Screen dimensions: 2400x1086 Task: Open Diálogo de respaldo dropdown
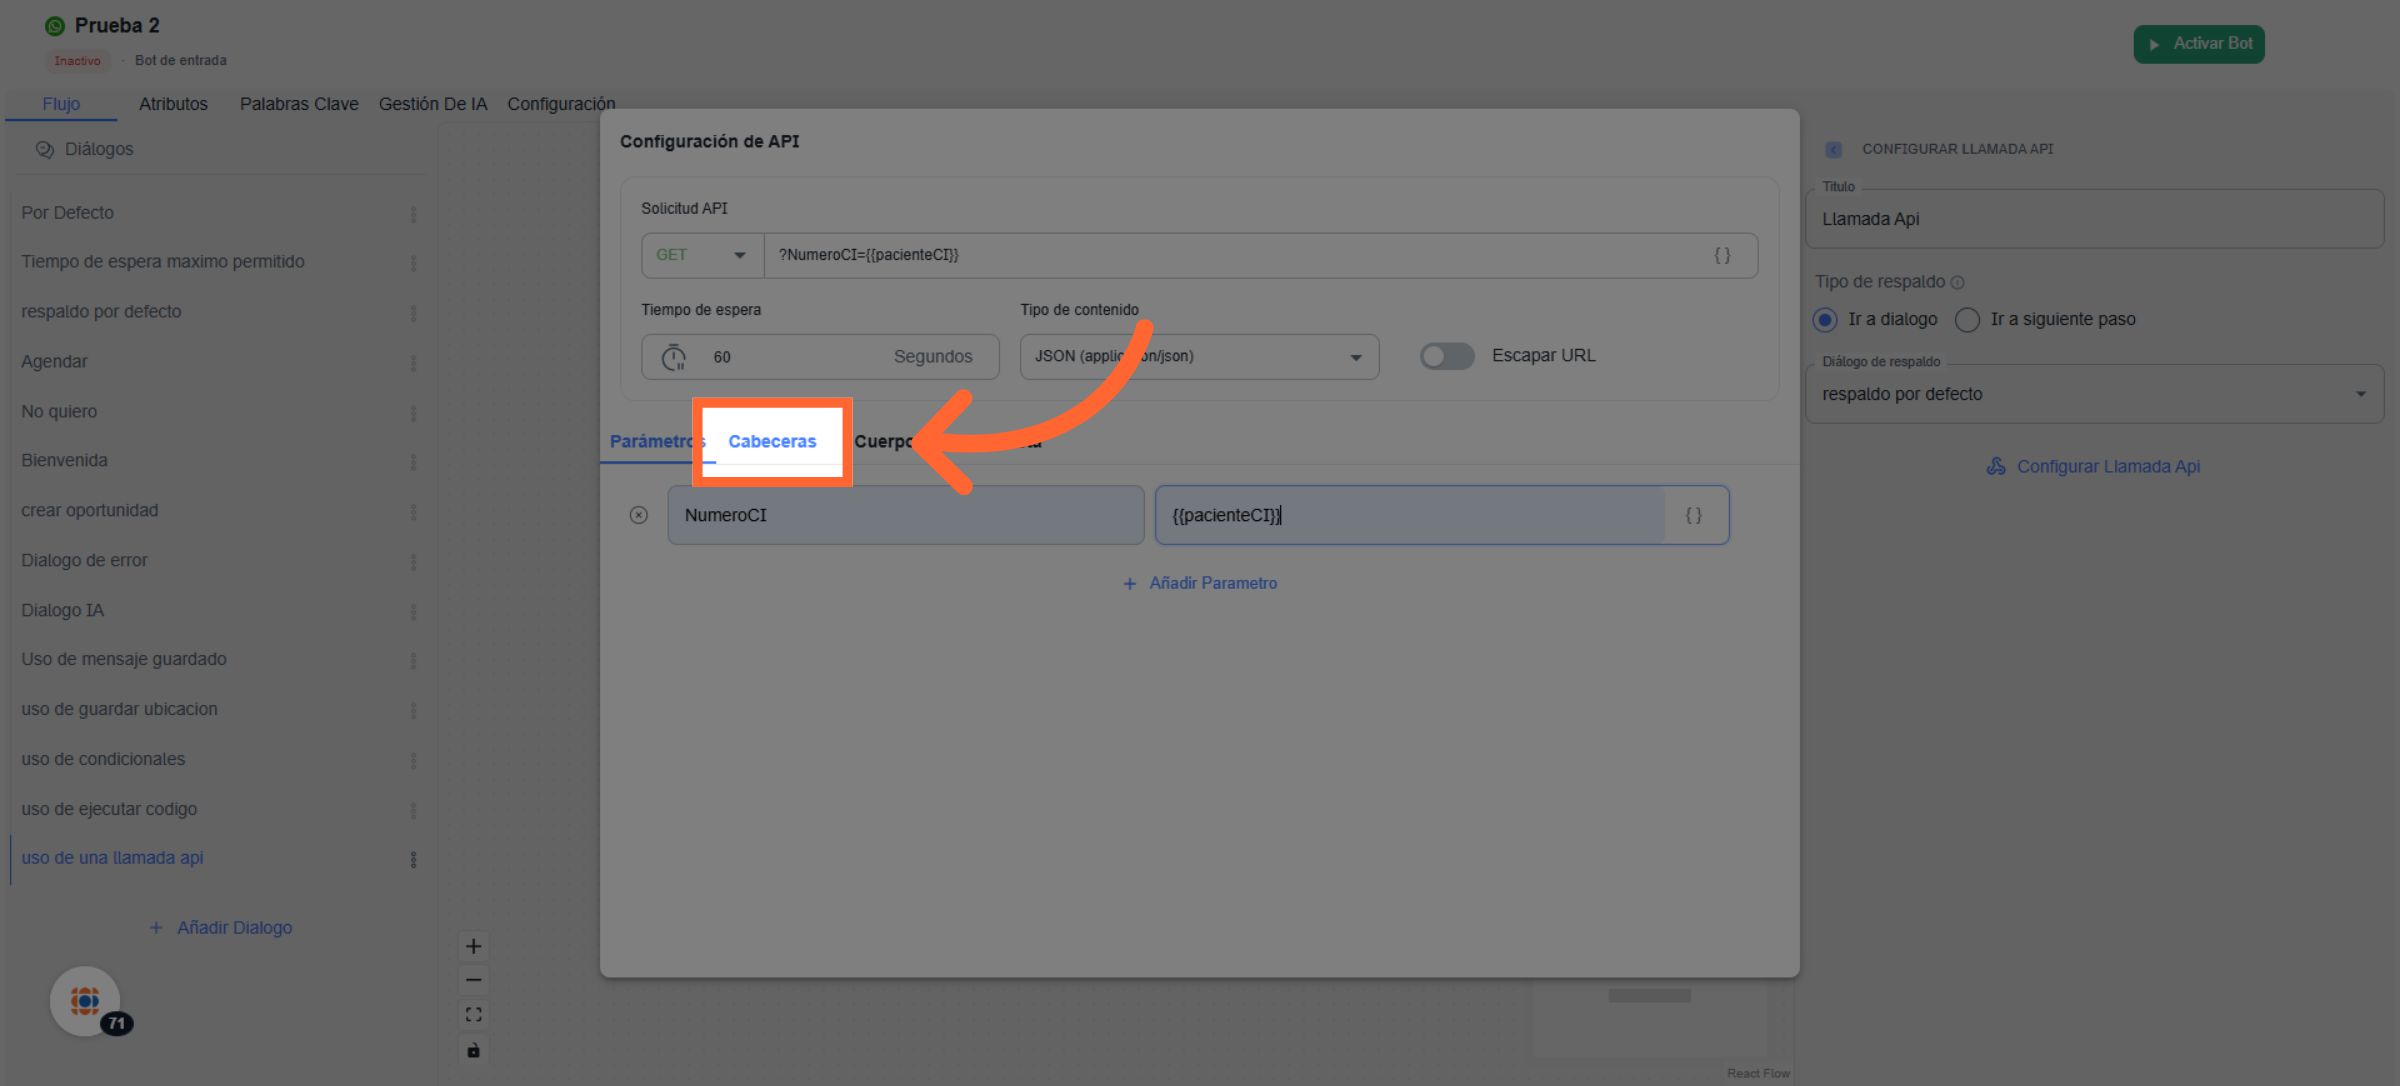[2093, 394]
